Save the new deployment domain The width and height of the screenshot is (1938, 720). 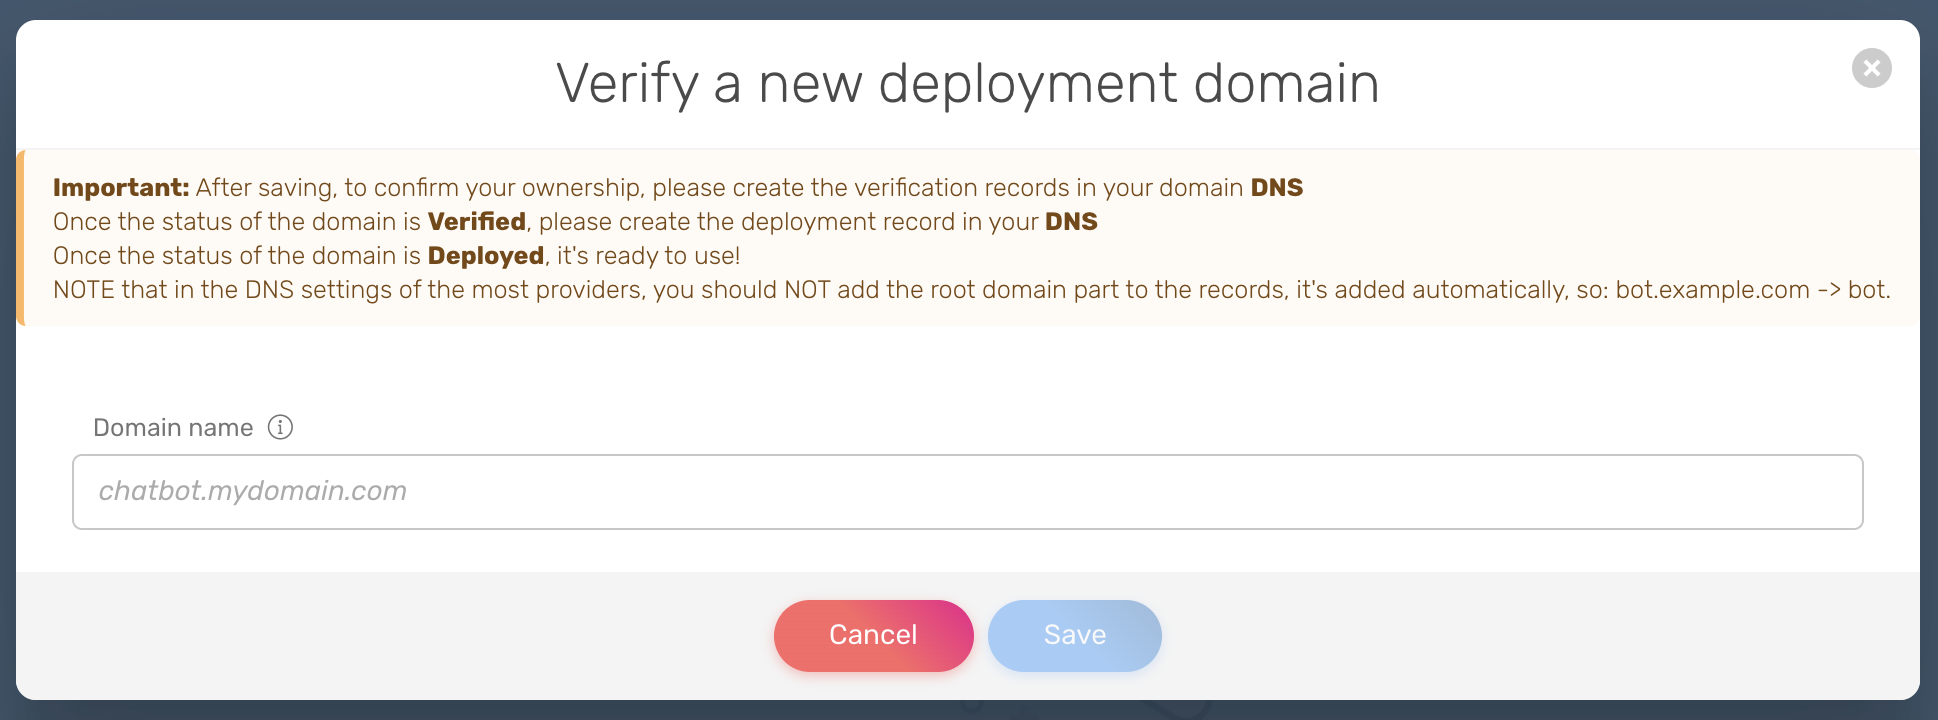[1074, 635]
